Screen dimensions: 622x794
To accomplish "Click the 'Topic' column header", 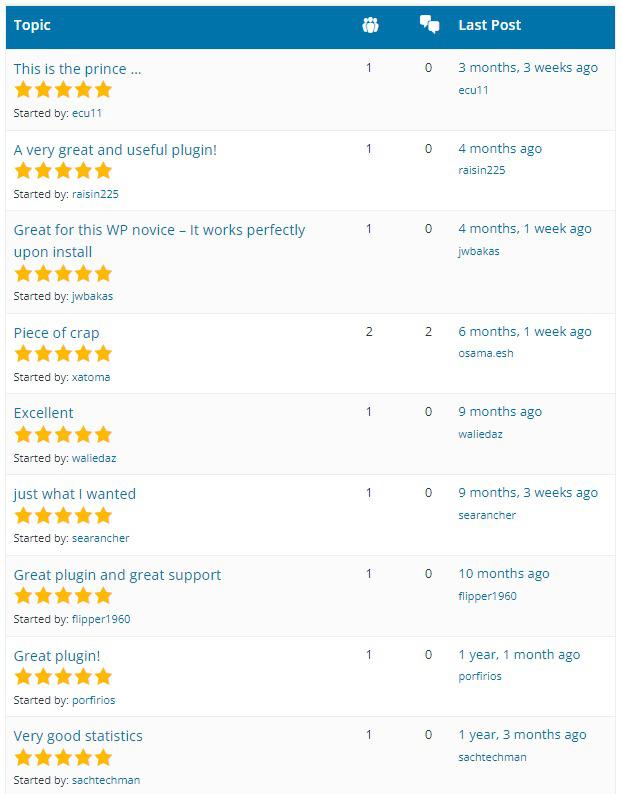I will (x=32, y=25).
